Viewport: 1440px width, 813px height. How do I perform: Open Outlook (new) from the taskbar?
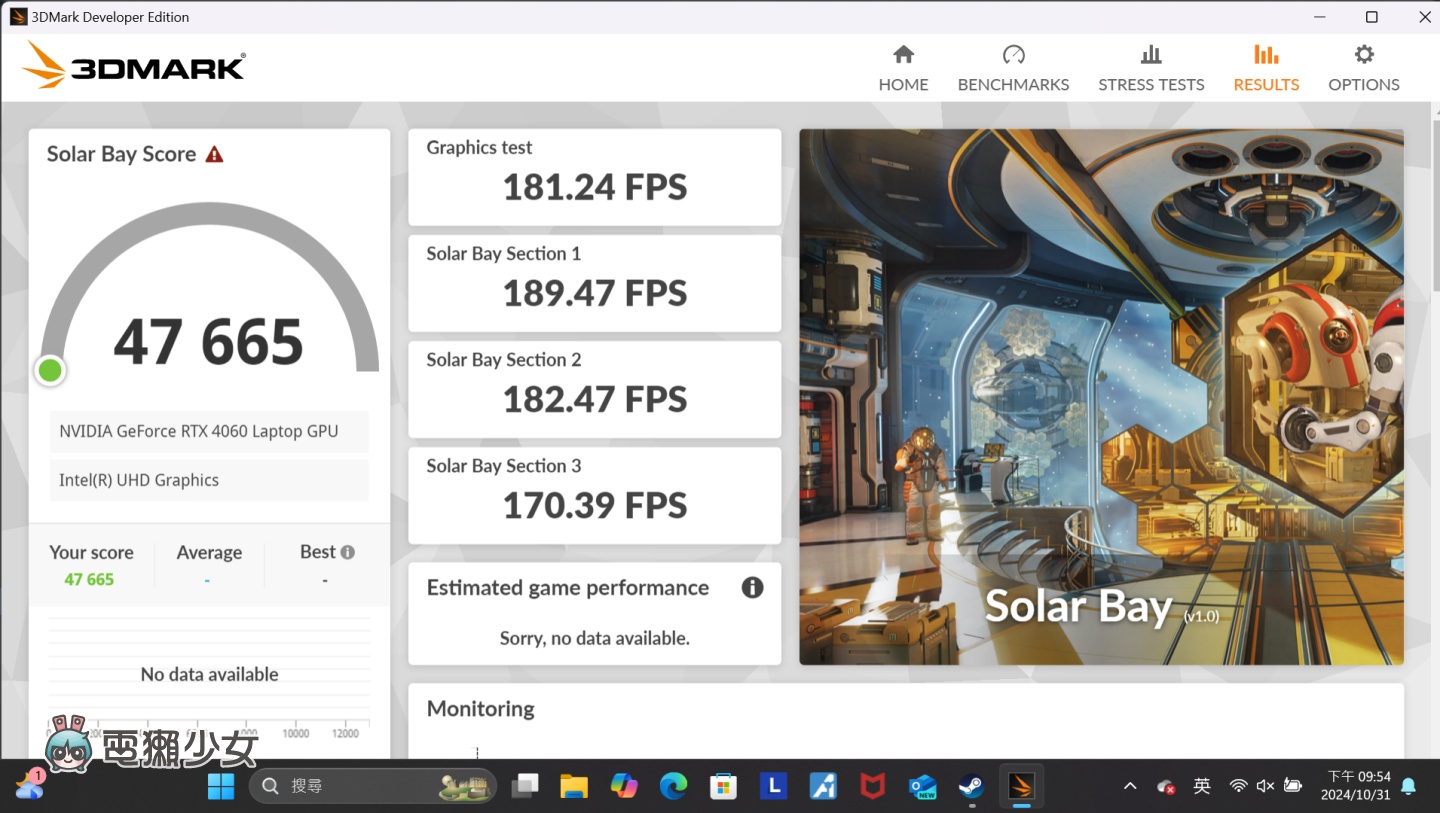click(922, 787)
